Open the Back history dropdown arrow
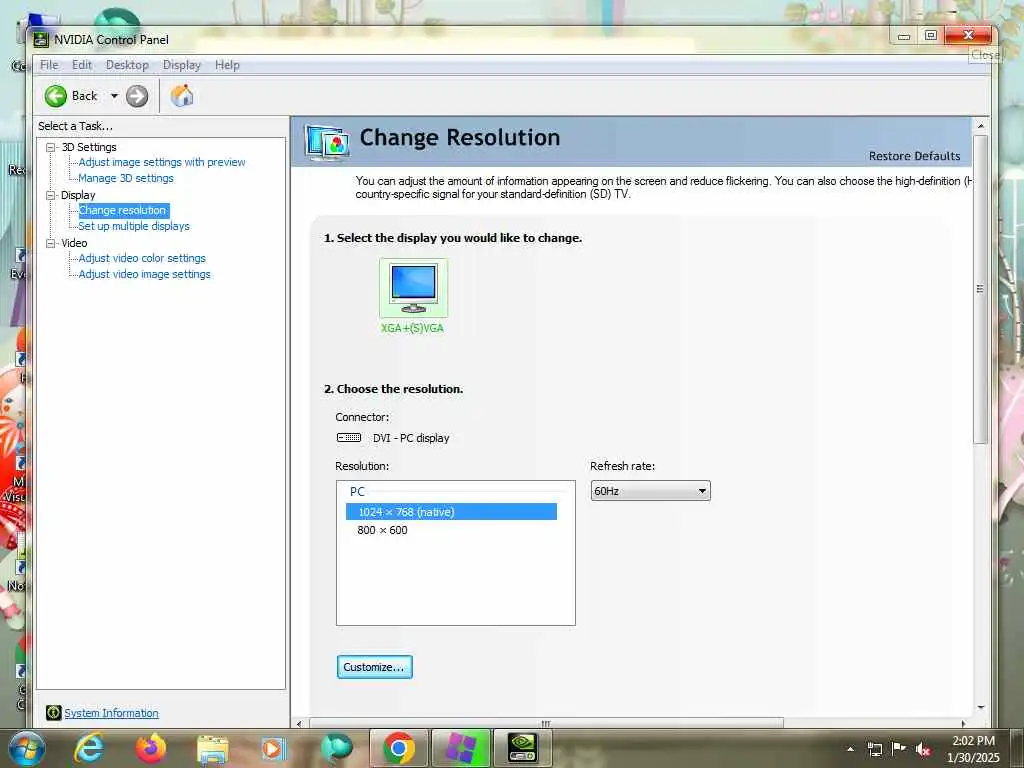The height and width of the screenshot is (768, 1024). click(x=114, y=96)
